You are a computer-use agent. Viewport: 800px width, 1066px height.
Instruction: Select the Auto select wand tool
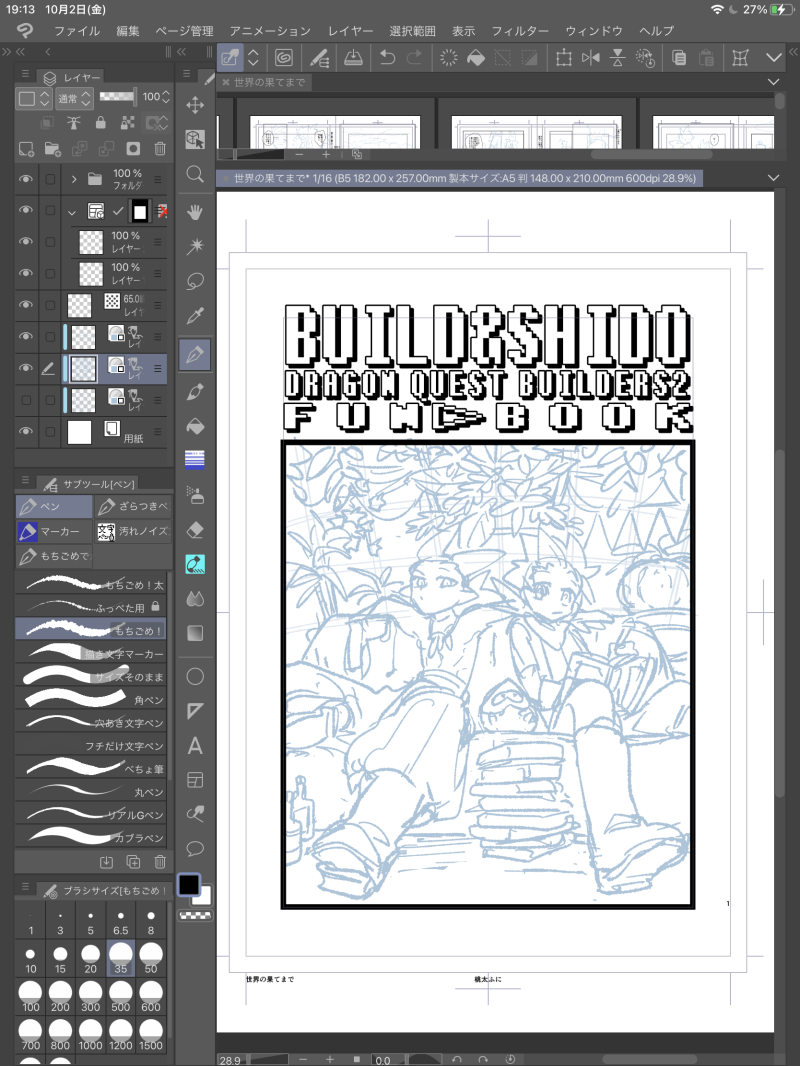click(195, 245)
